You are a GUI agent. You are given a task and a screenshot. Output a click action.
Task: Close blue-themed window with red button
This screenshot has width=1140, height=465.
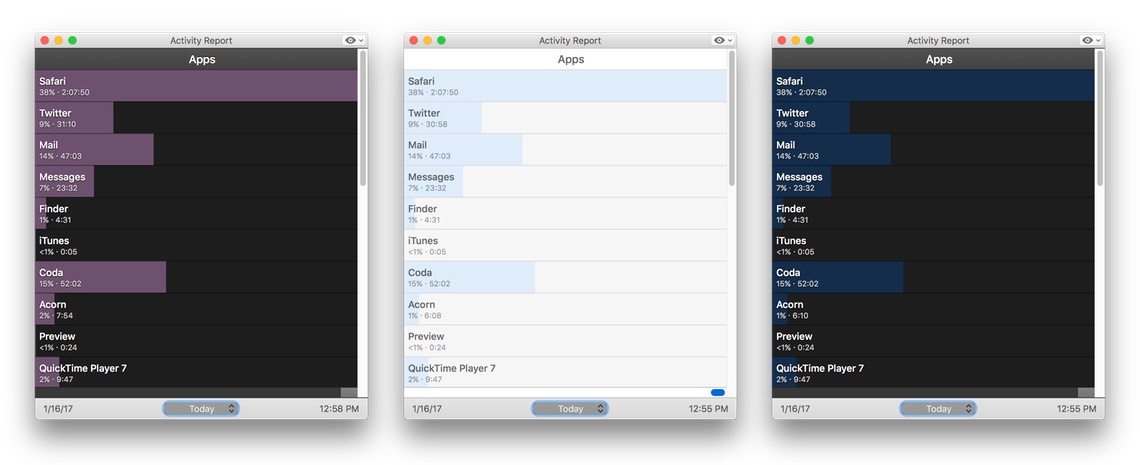point(782,41)
